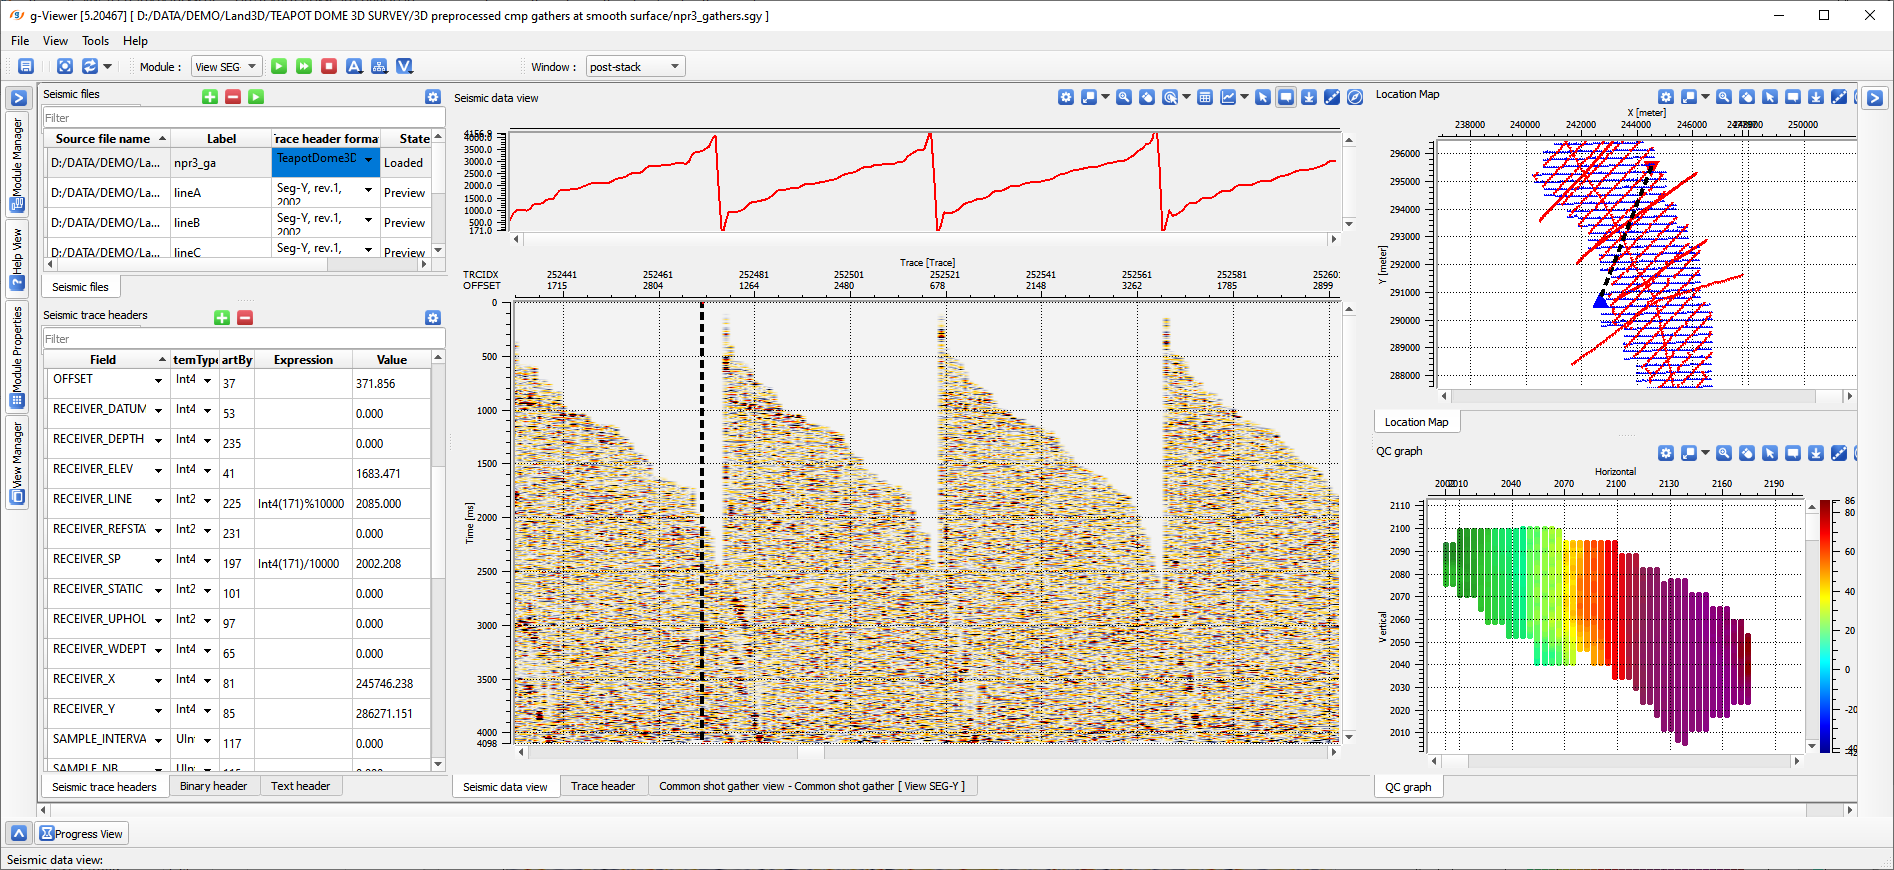Click the Progress View button
The width and height of the screenshot is (1894, 870).
pyautogui.click(x=81, y=834)
